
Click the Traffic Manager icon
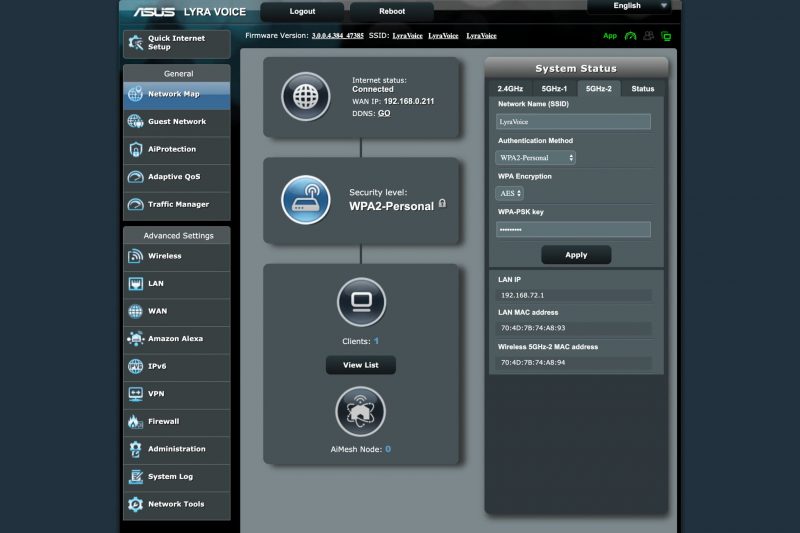click(x=136, y=204)
